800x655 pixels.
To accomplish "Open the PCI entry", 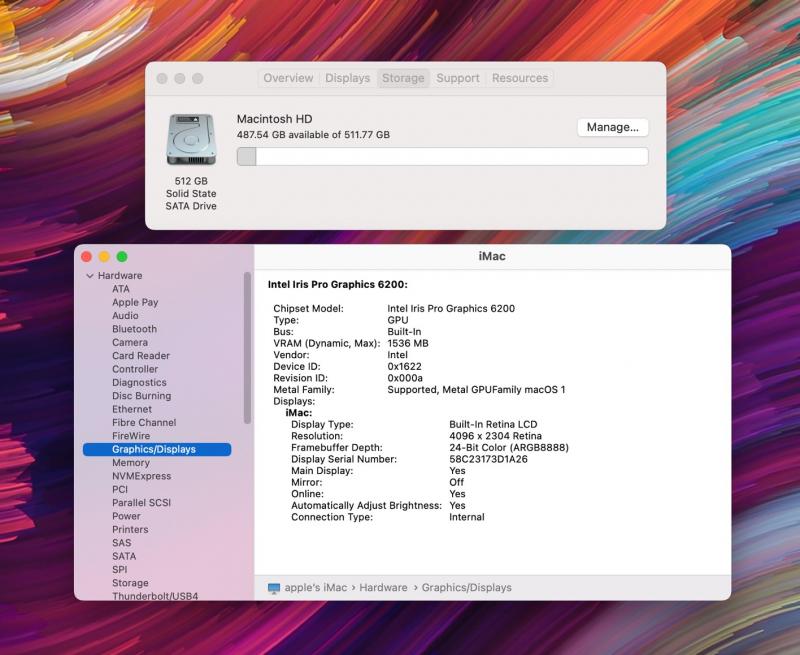I will click(120, 489).
